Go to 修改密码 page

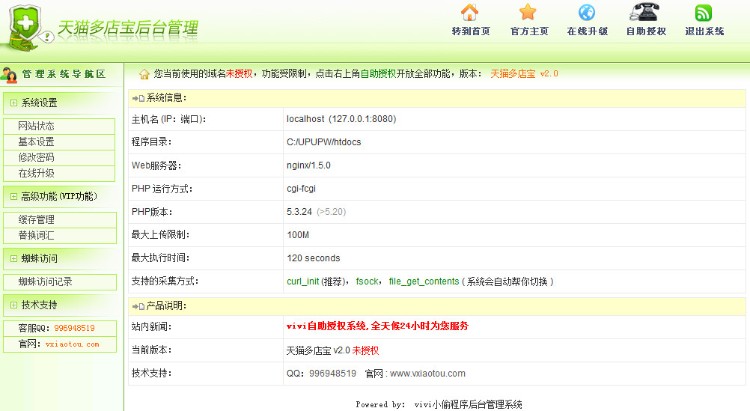click(x=36, y=157)
